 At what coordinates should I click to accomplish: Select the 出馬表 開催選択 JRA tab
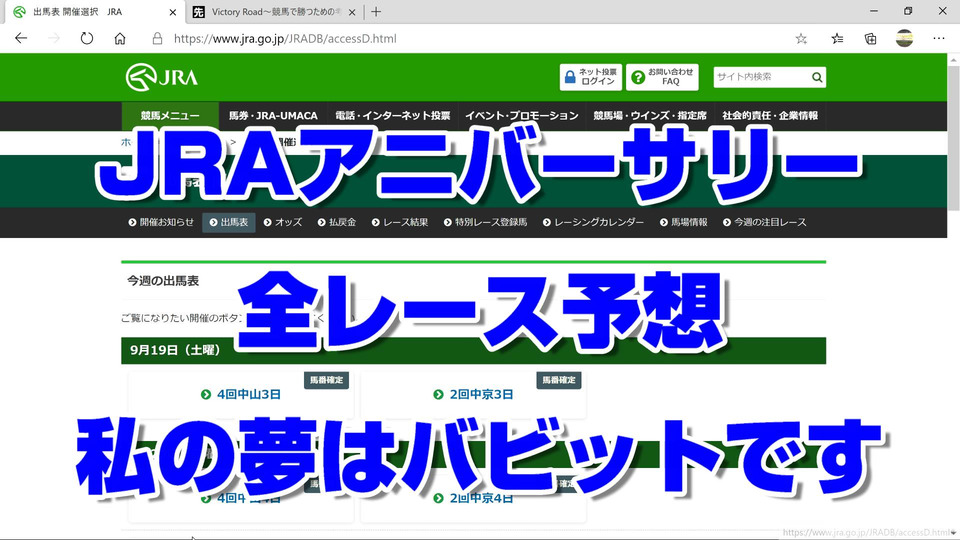coord(93,12)
